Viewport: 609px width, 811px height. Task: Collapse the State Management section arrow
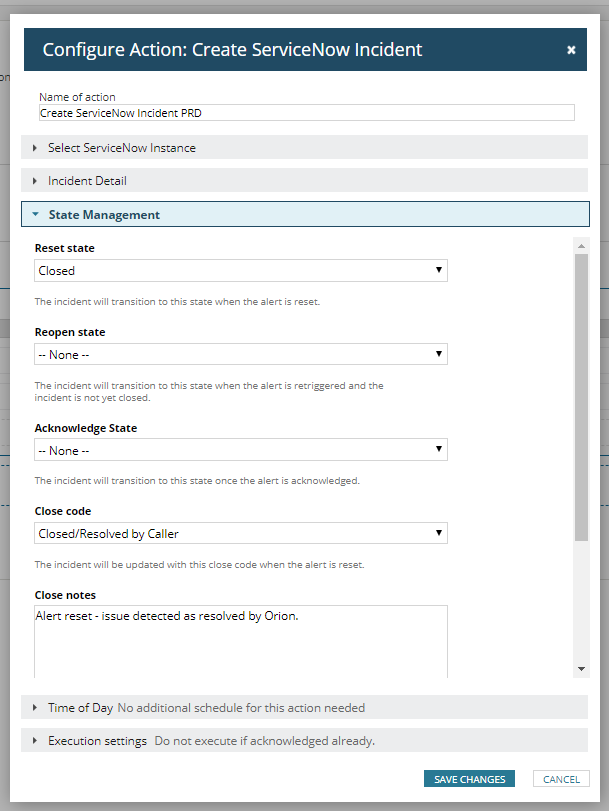(x=35, y=214)
